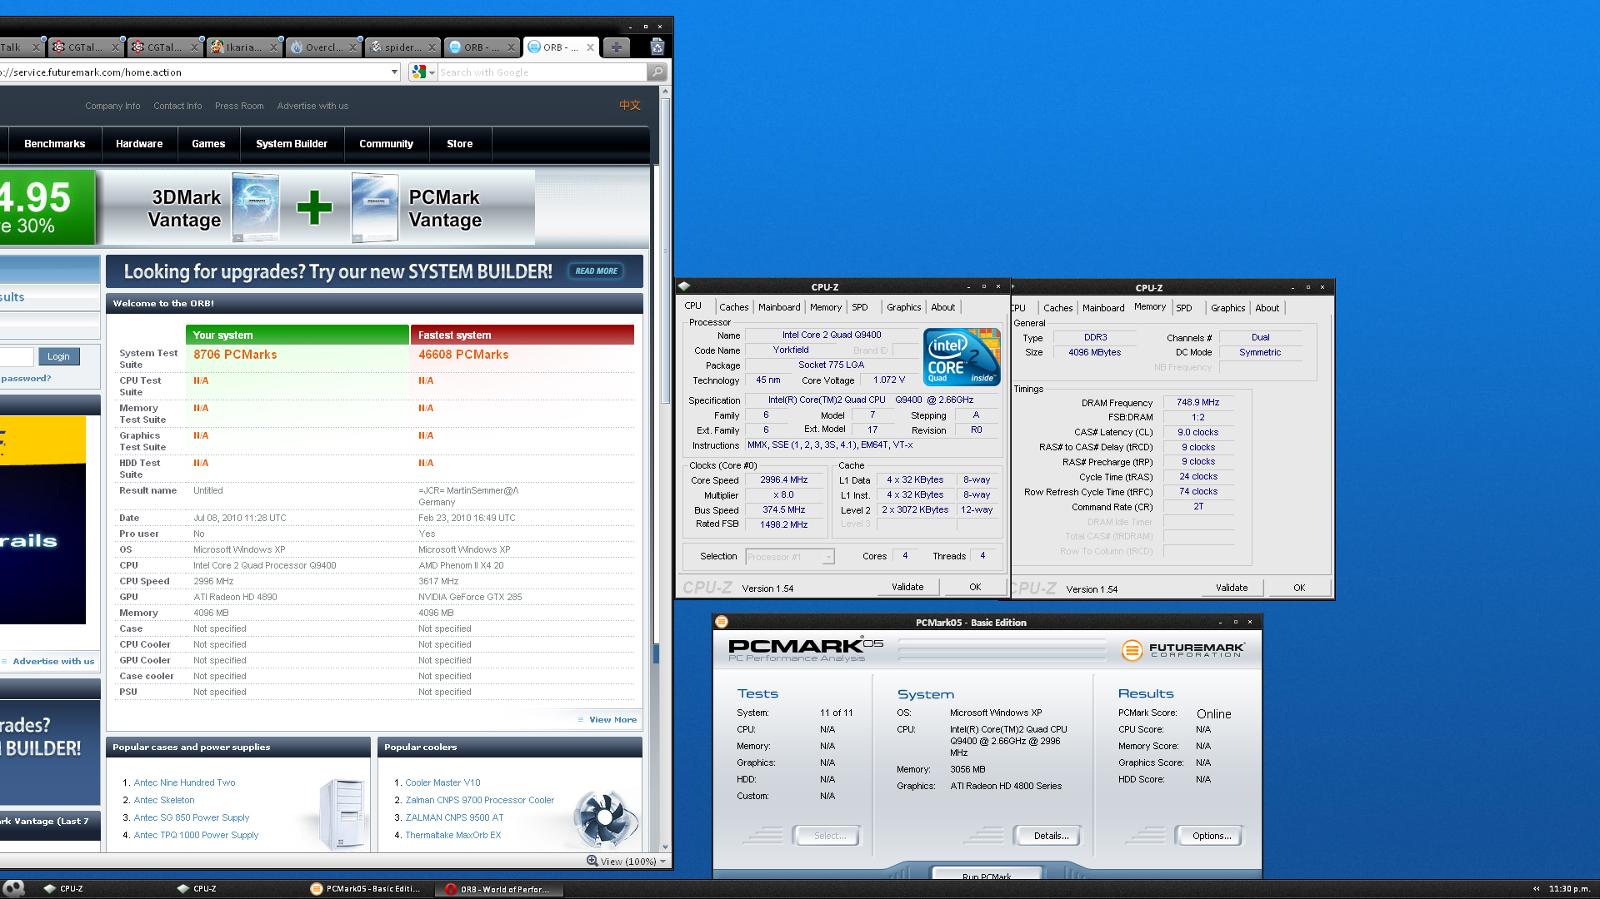Click the Intel Core 2 Quad logo

tap(962, 358)
